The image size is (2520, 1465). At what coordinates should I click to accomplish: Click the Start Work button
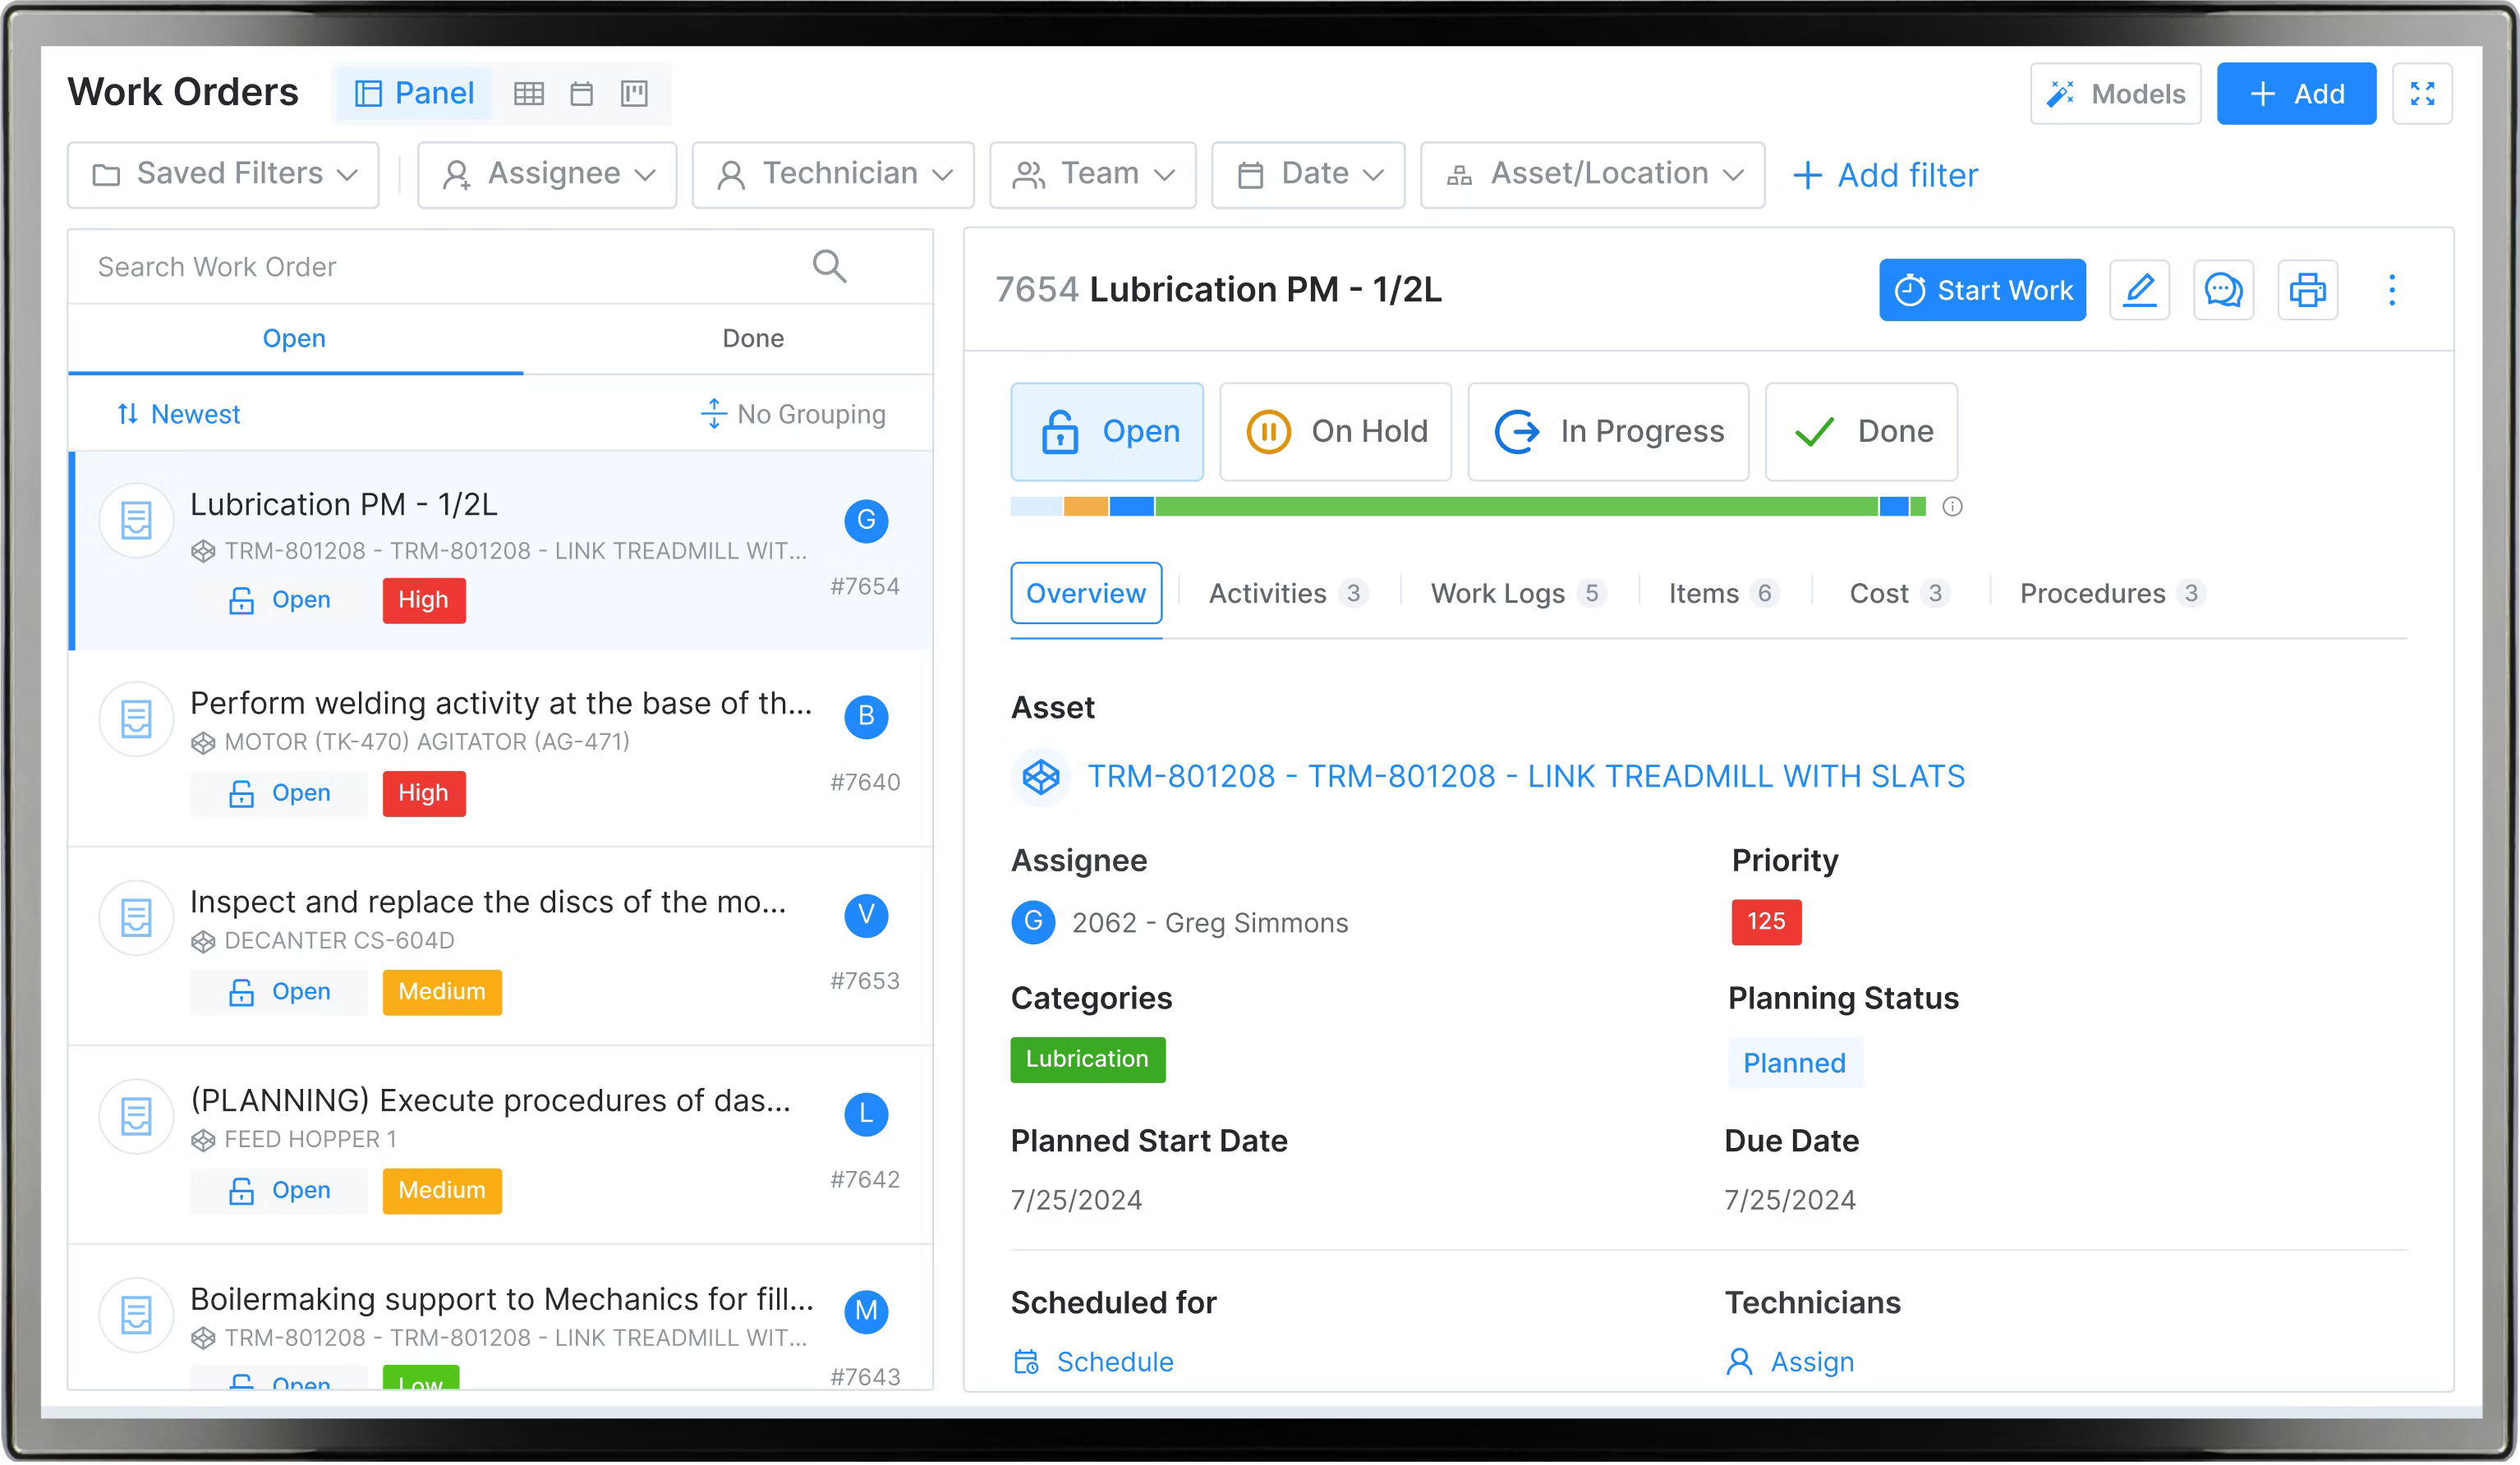point(1982,290)
